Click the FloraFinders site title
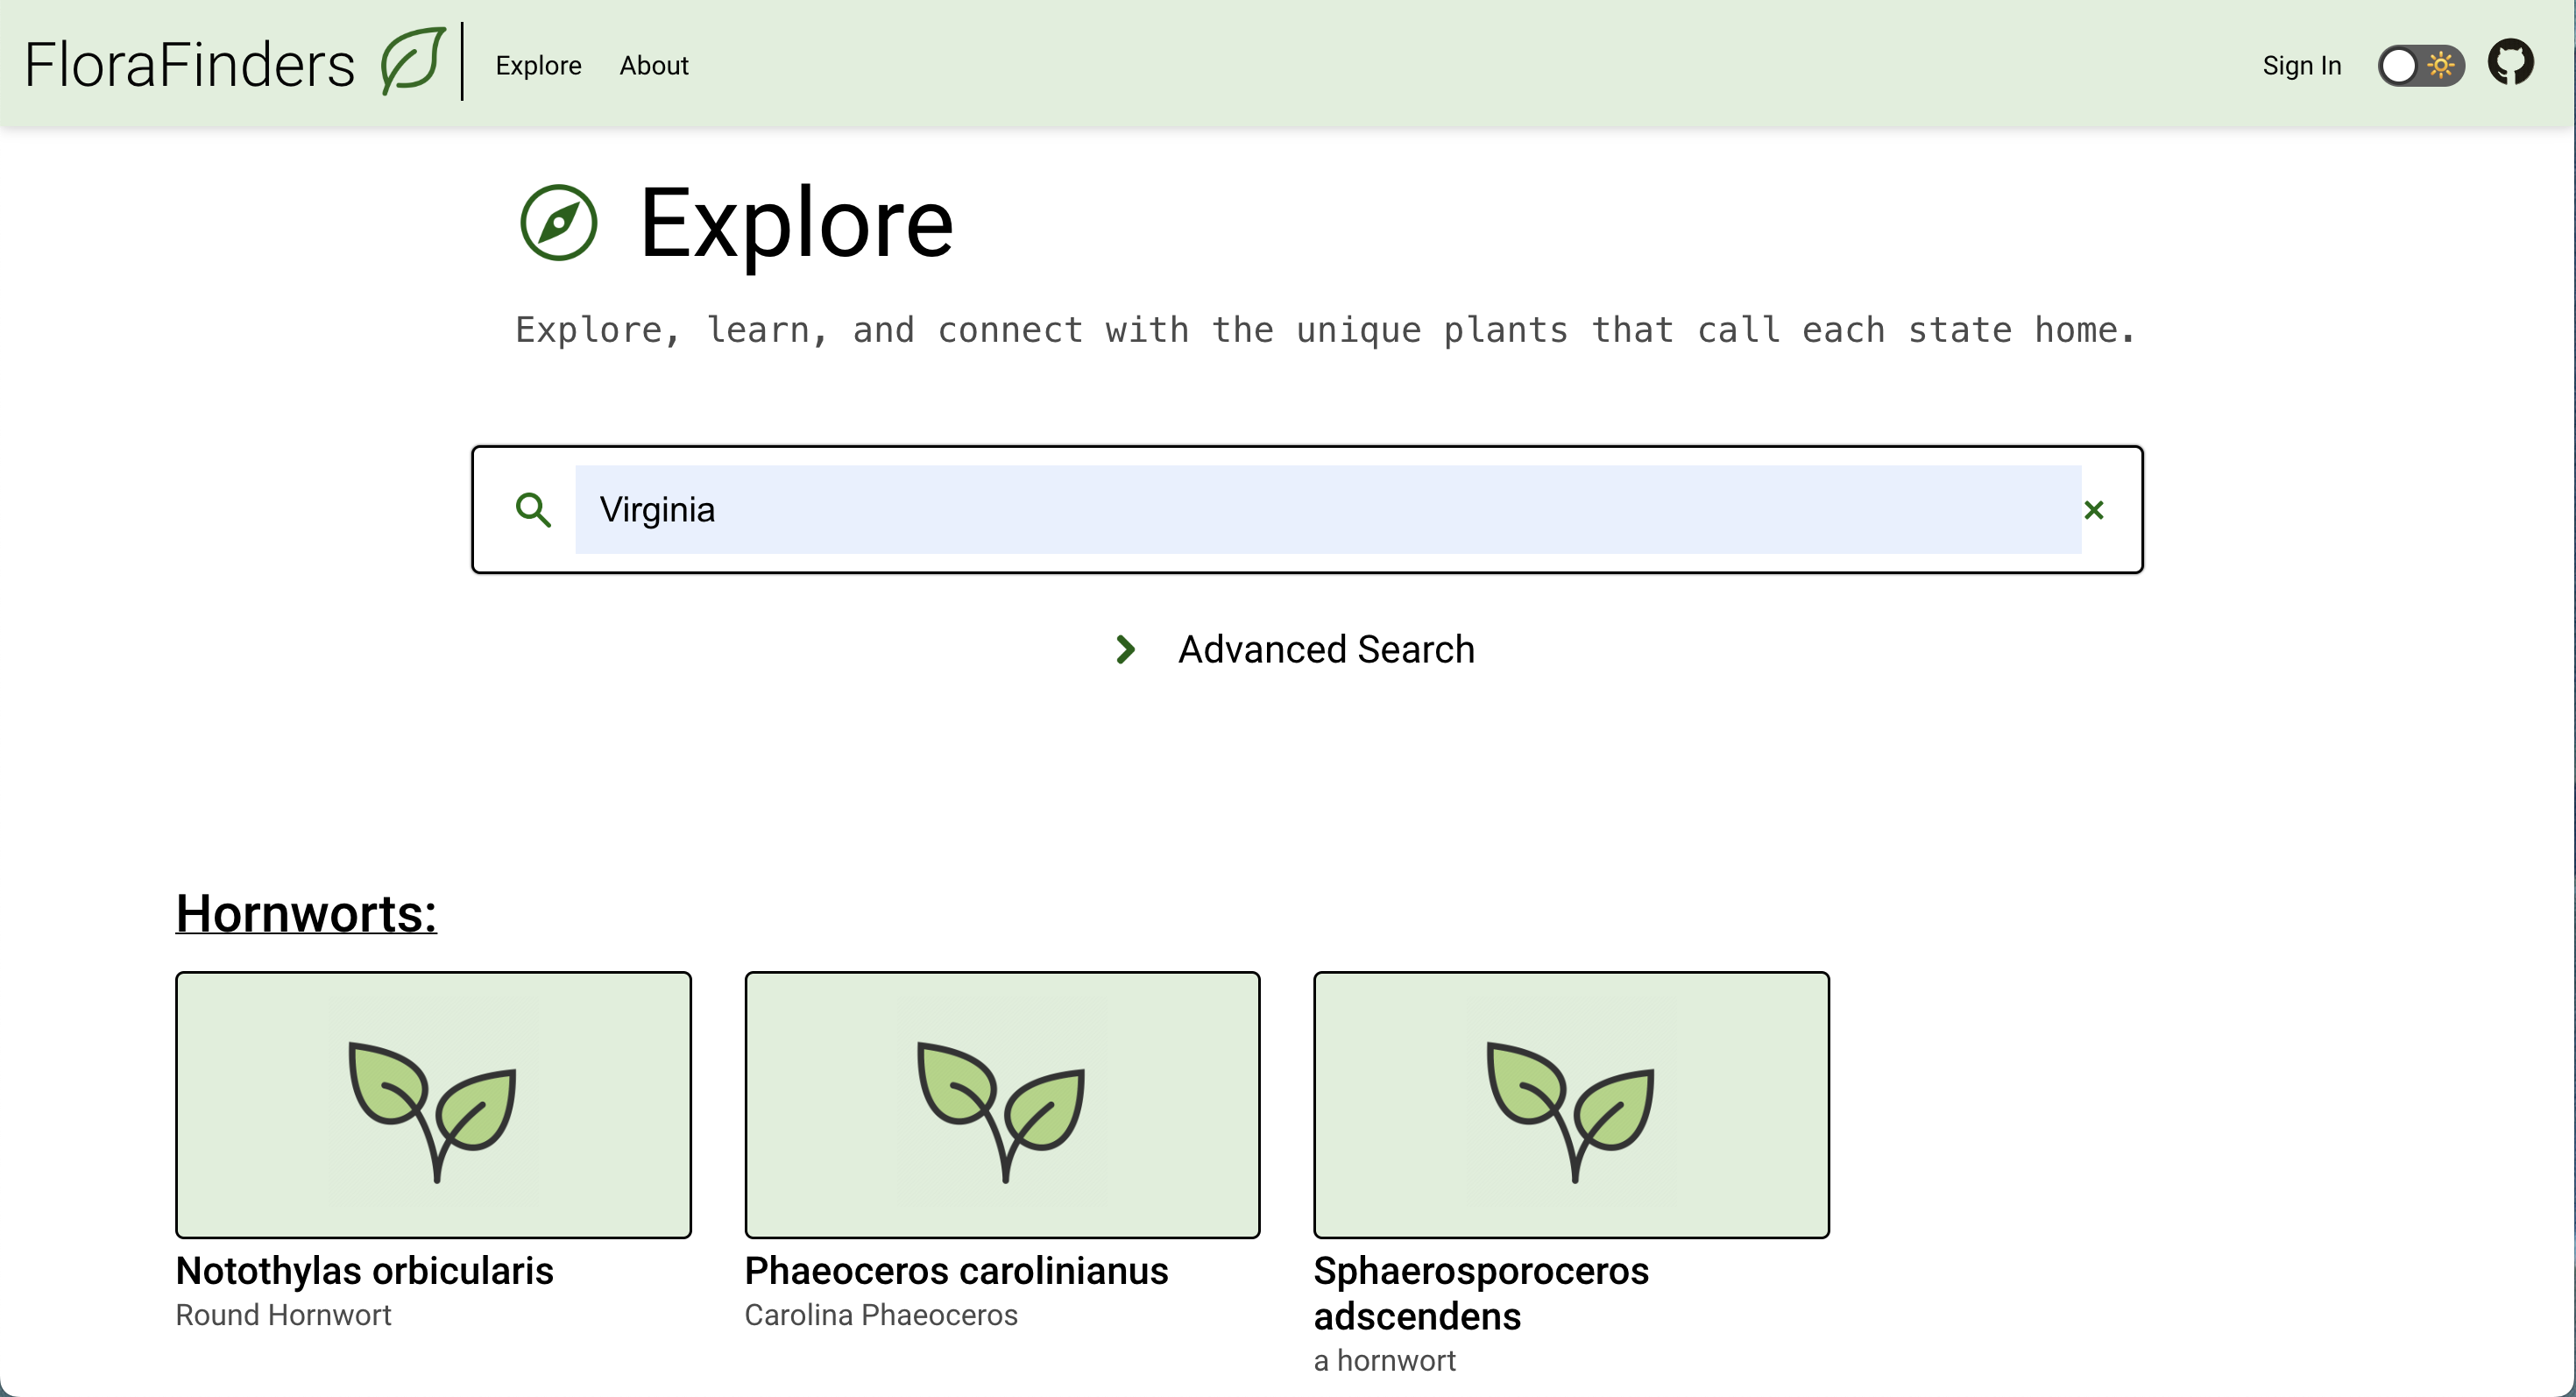 click(190, 64)
